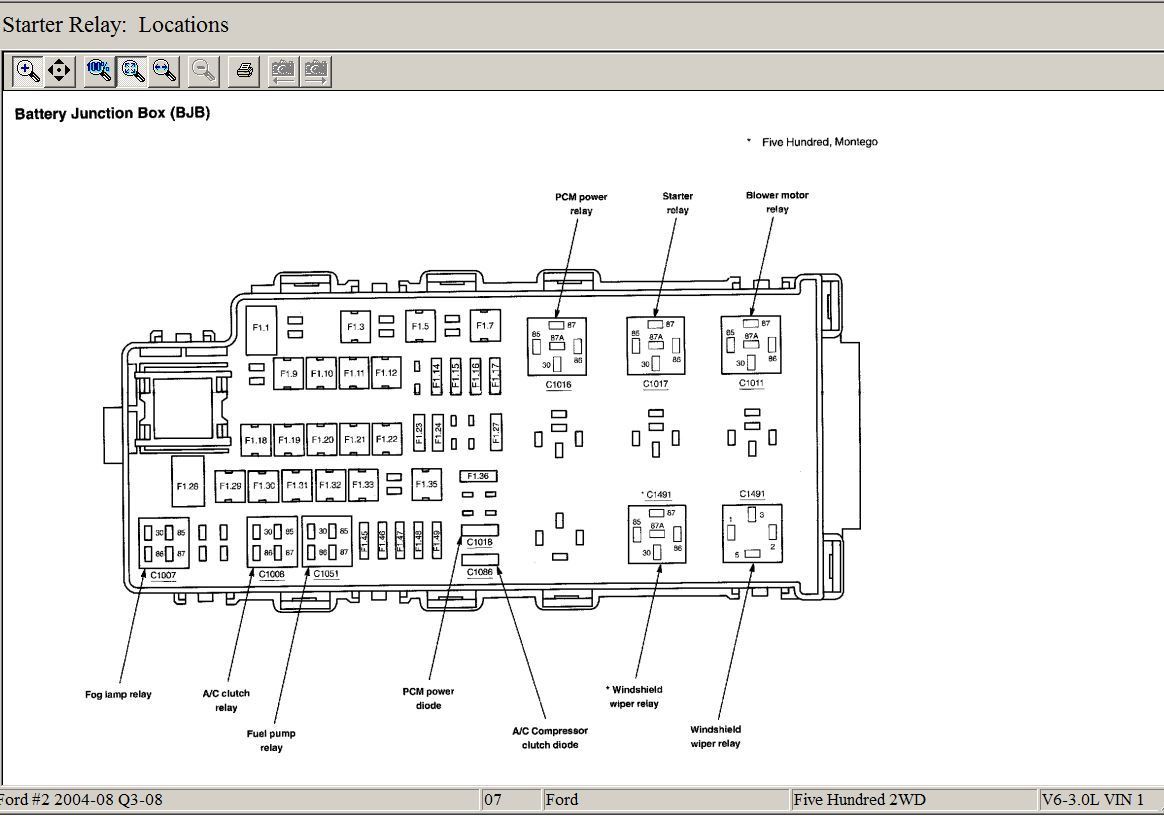Screen dimensions: 1164x816
Task: Click Five Hundred 2WD in status bar
Action: point(859,799)
